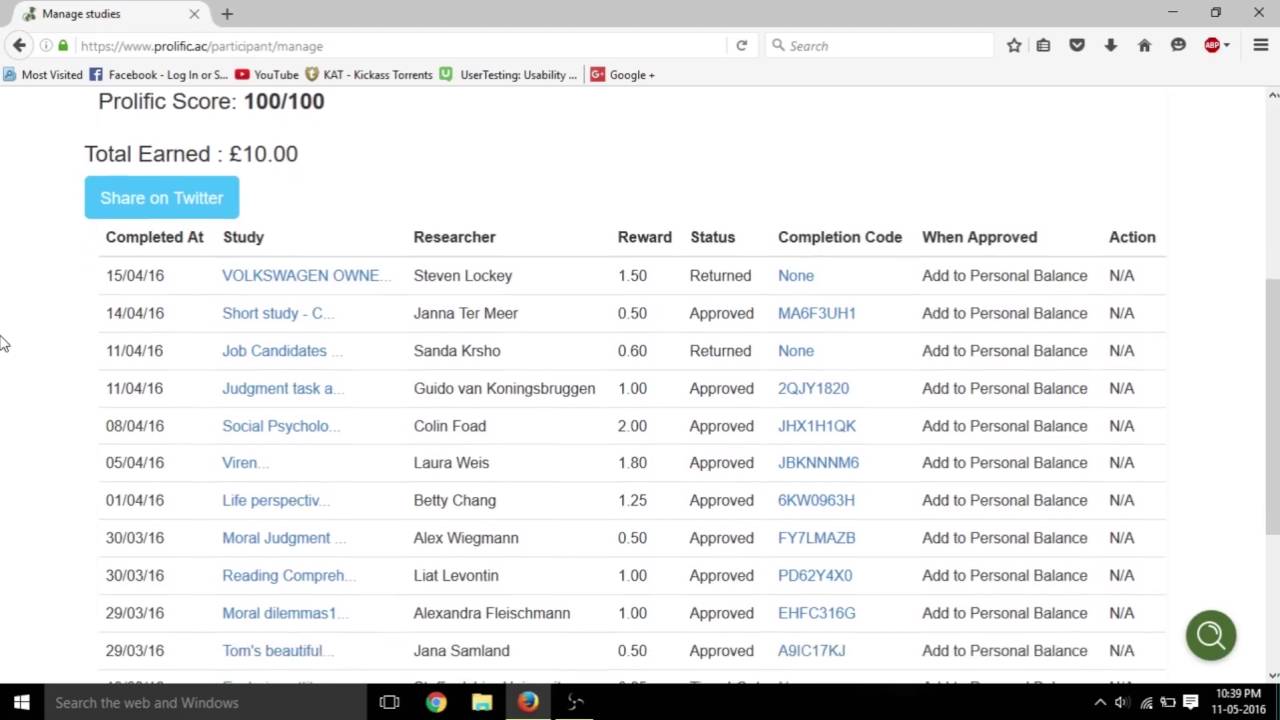Go to Firefox home page icon

point(1144,45)
